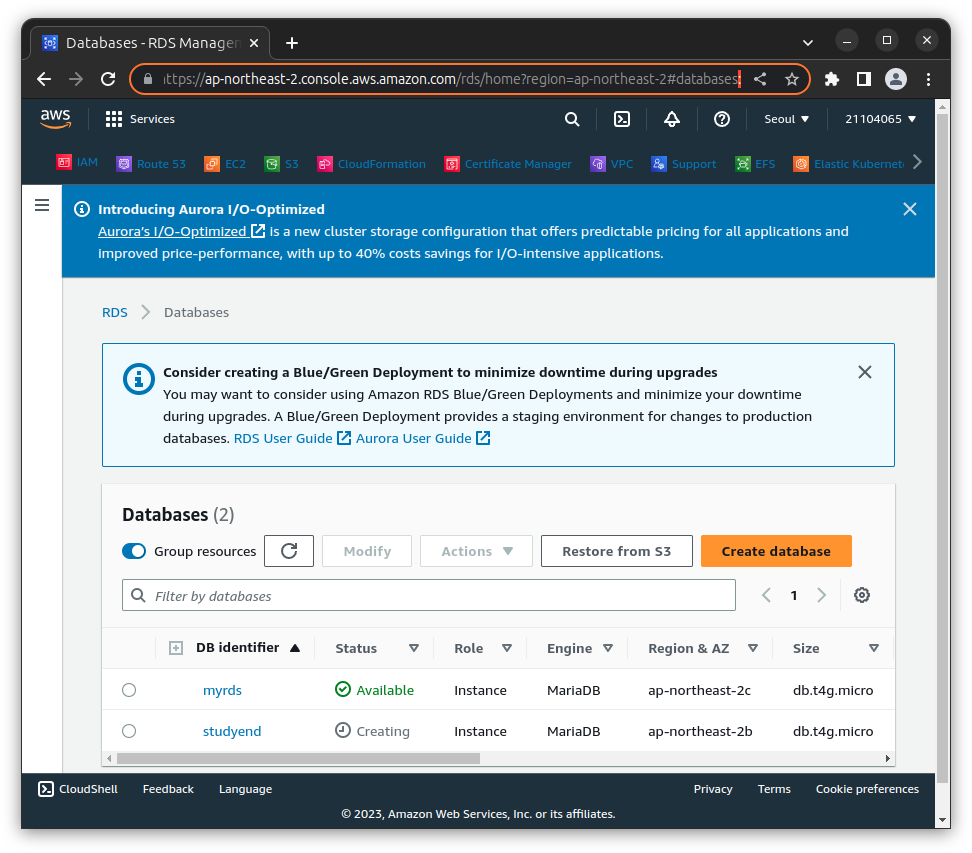Open the S3 service shortcut
Viewport: 972px width, 853px height.
[x=281, y=164]
